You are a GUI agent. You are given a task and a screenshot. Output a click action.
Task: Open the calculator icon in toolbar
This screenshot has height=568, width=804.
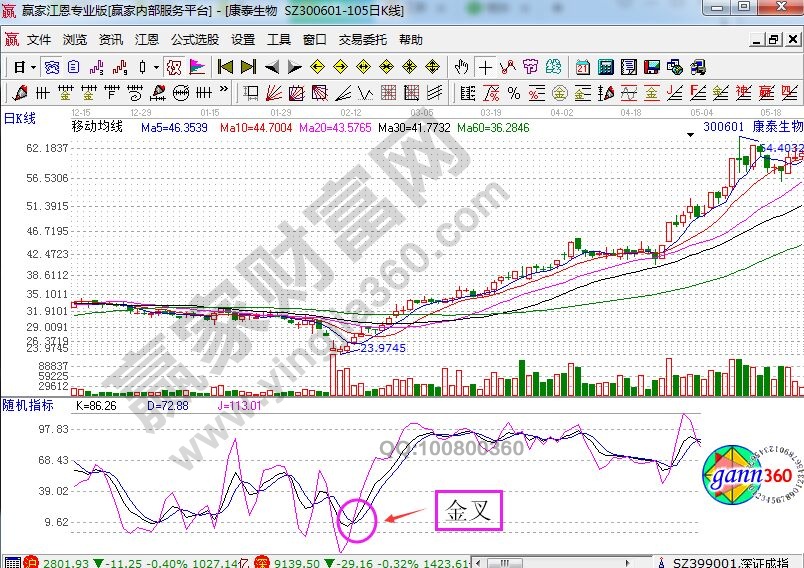coord(605,67)
